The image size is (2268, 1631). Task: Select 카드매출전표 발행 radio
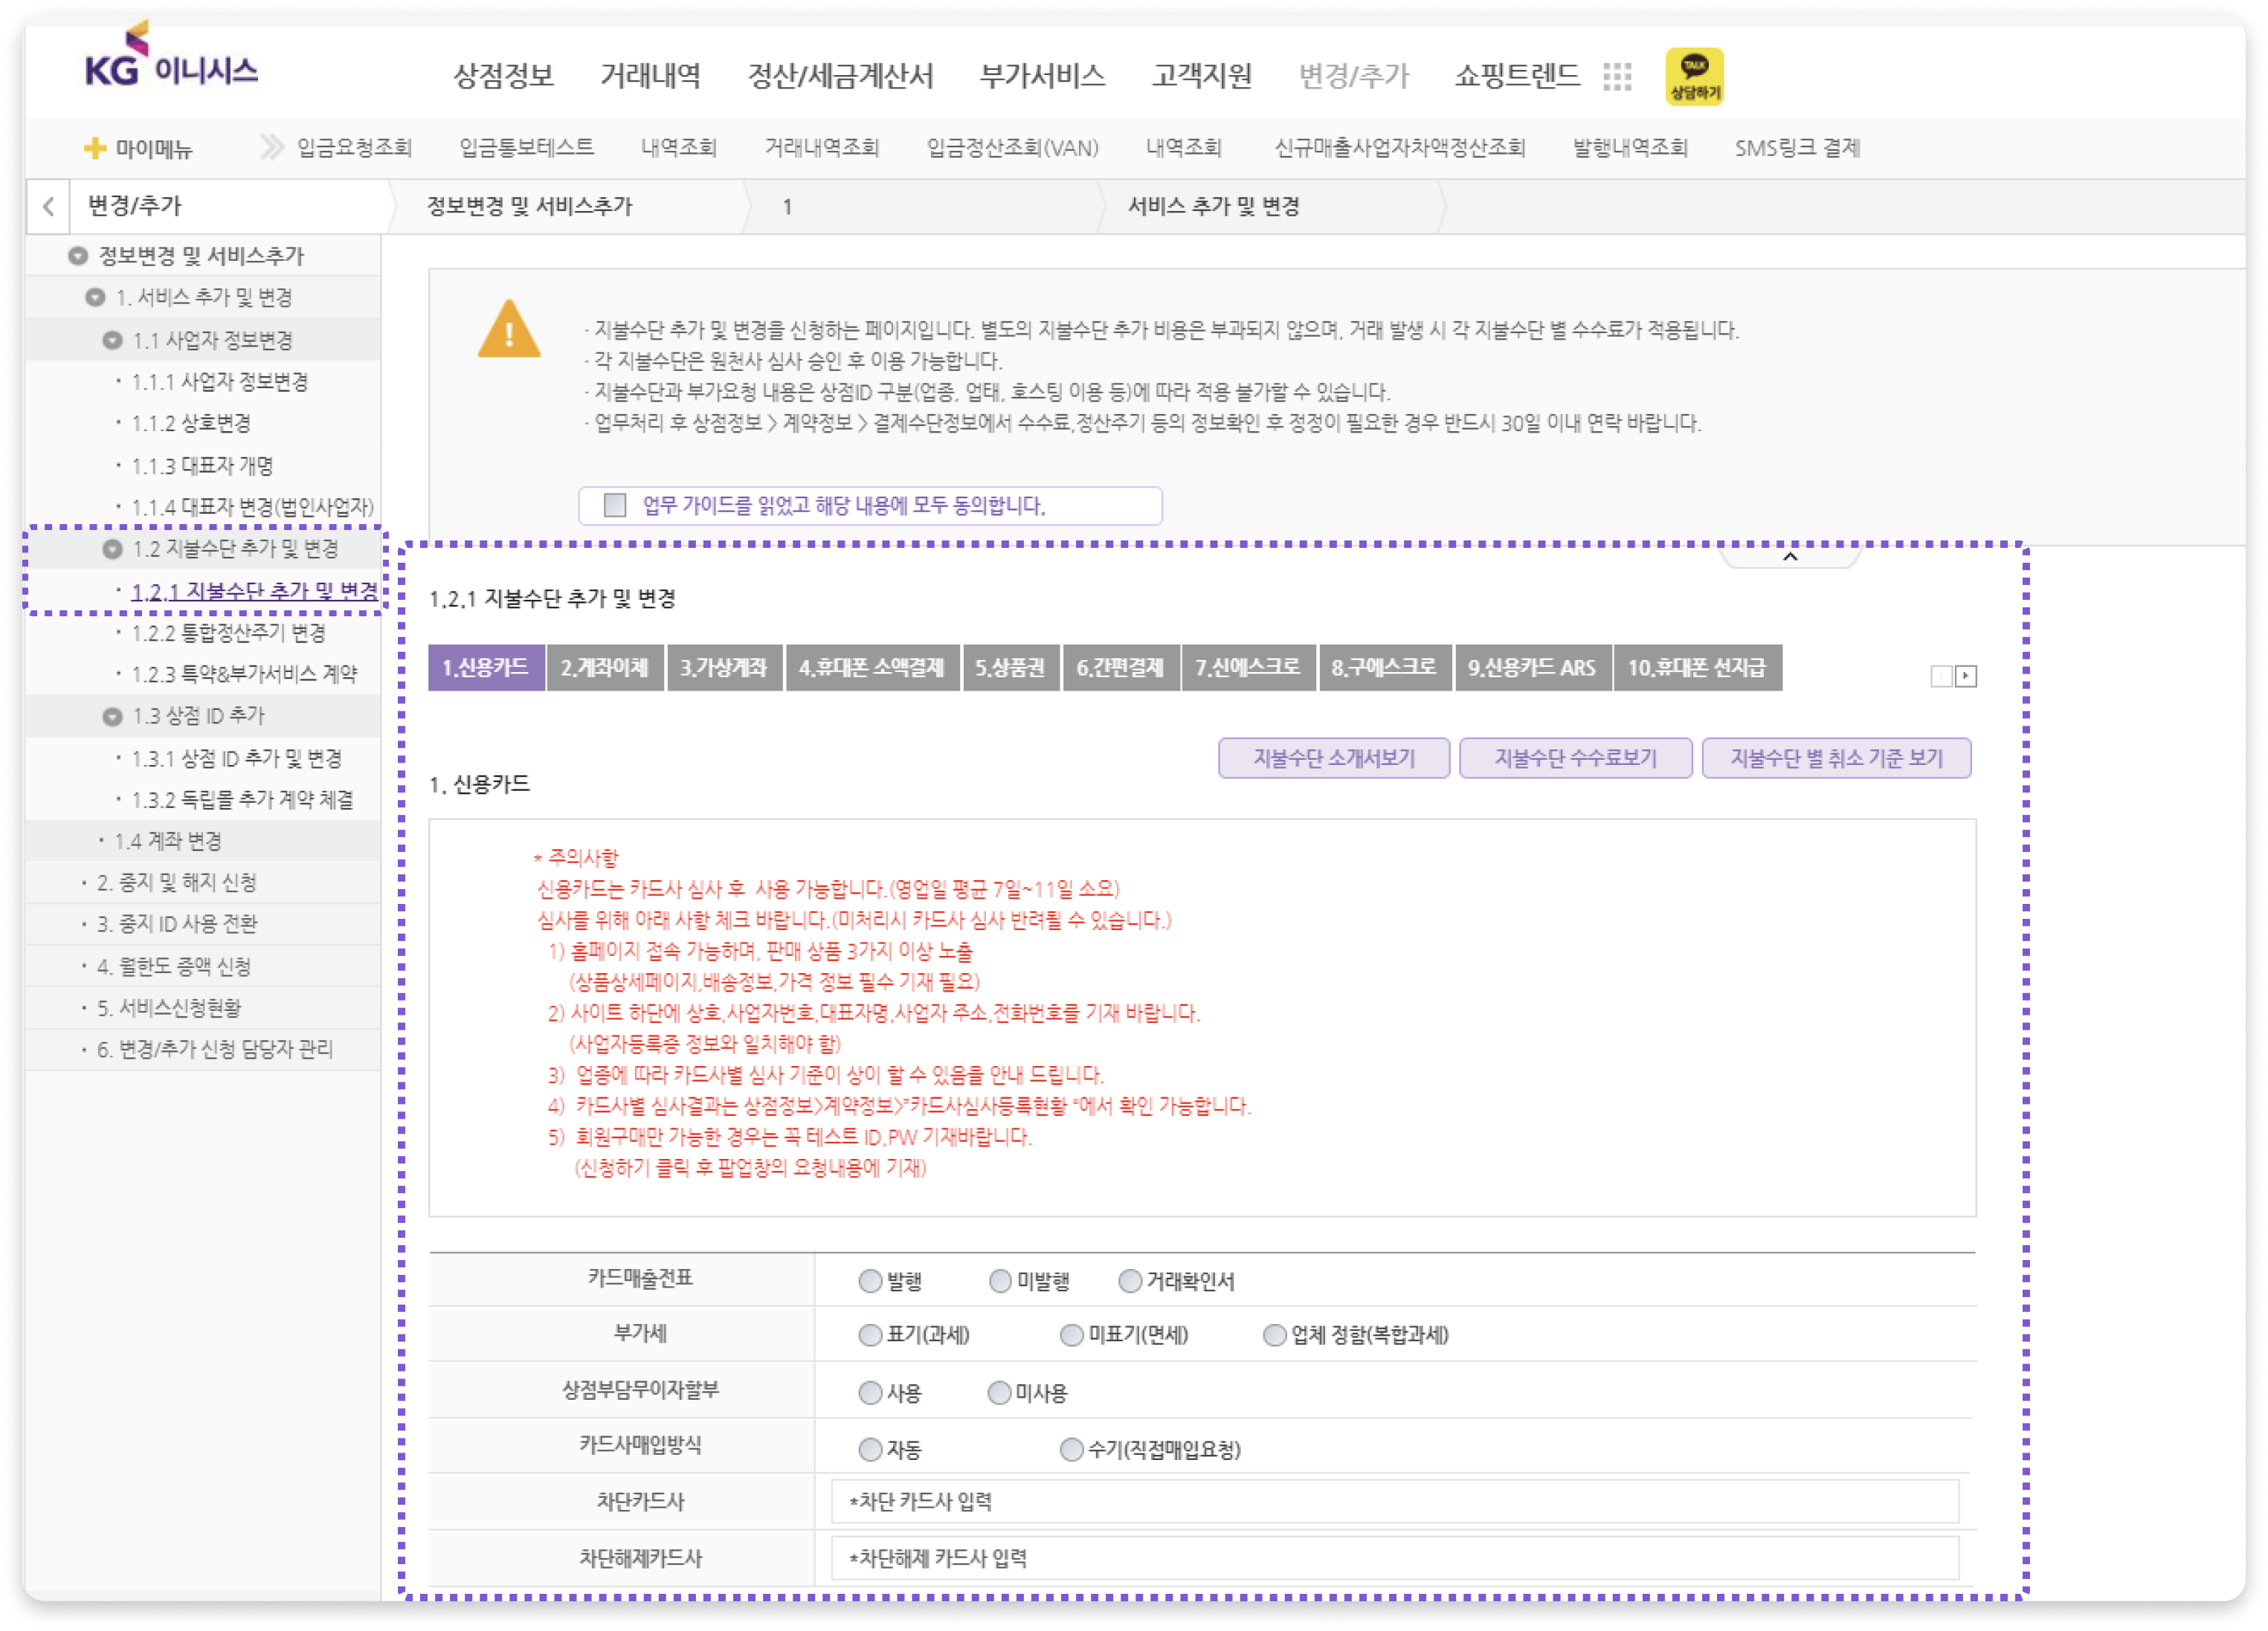[x=869, y=1280]
